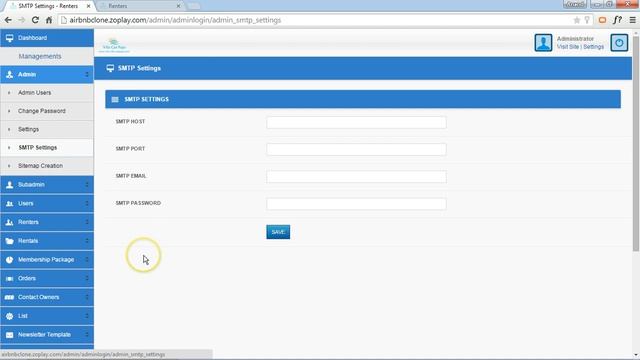The height and width of the screenshot is (360, 640).
Task: Click the Dashboard sidebar label
Action: (x=33, y=38)
